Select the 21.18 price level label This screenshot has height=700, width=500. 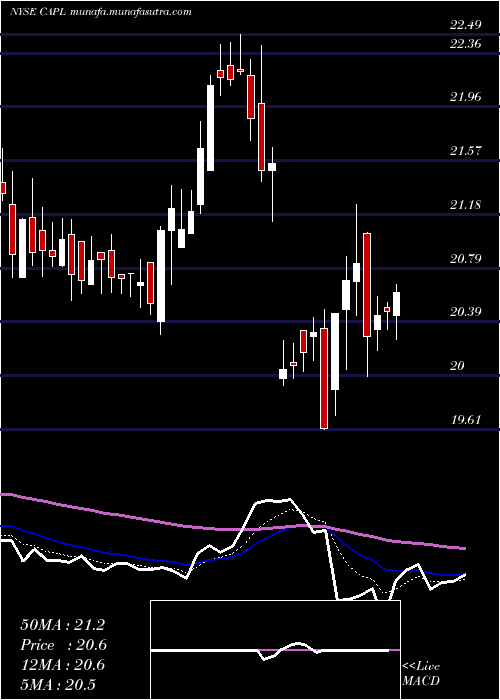[466, 205]
